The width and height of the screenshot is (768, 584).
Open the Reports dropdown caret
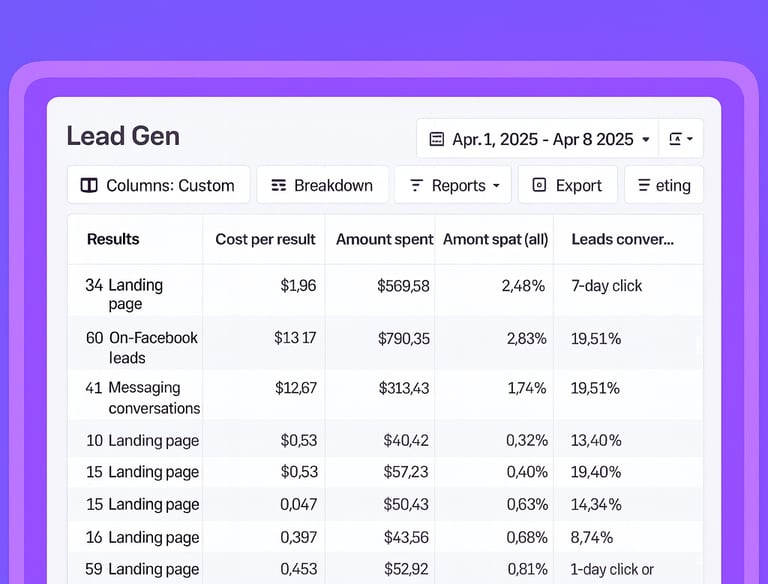coord(496,186)
